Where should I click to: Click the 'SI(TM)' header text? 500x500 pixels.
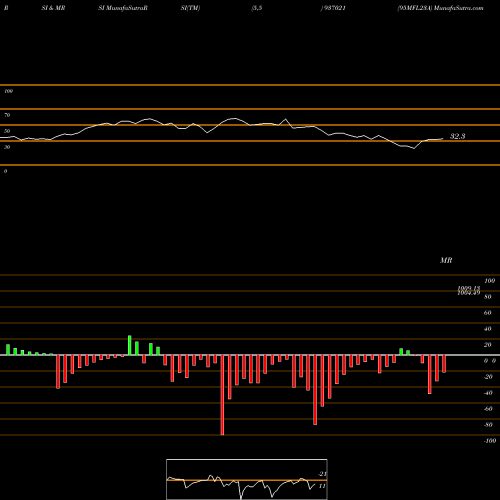pyautogui.click(x=190, y=8)
